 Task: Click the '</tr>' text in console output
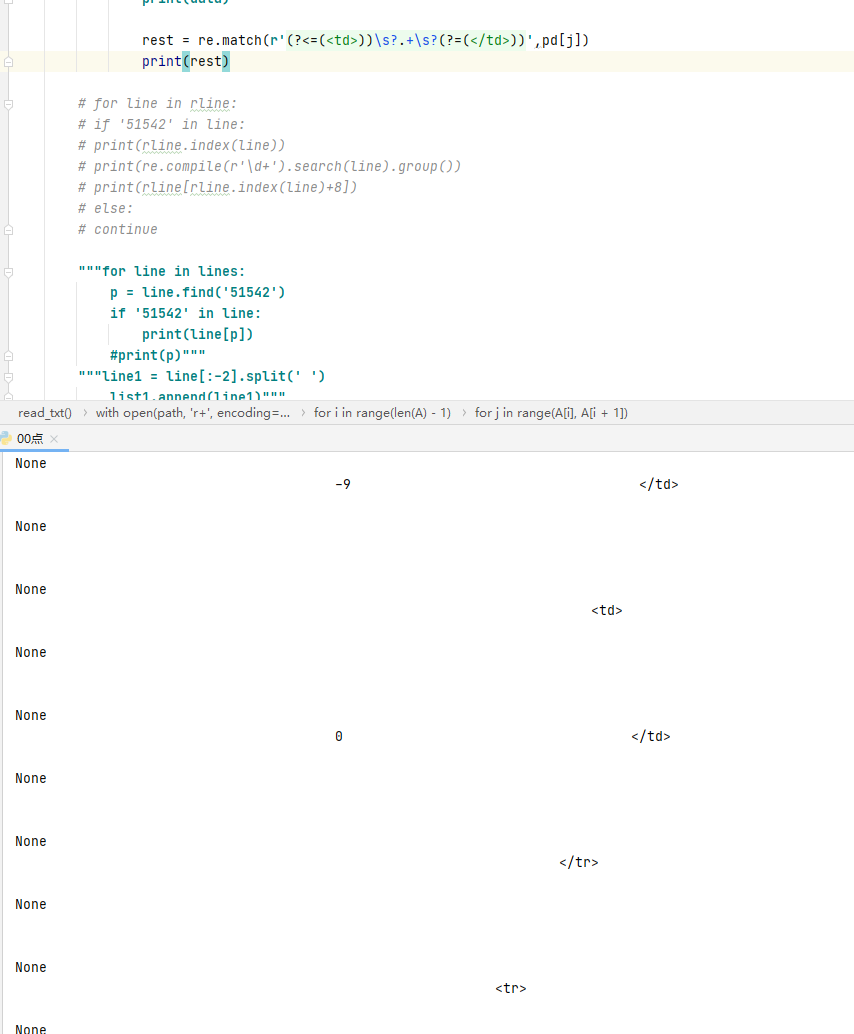579,863
